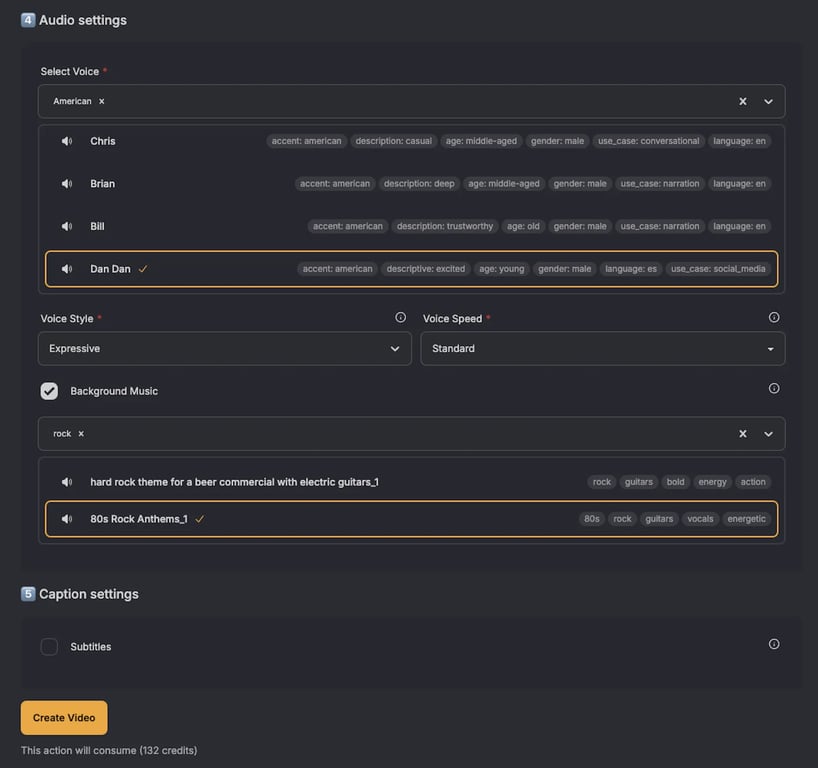This screenshot has width=818, height=768.
Task: Play the Bill voice preview speaker icon
Action: 67,226
